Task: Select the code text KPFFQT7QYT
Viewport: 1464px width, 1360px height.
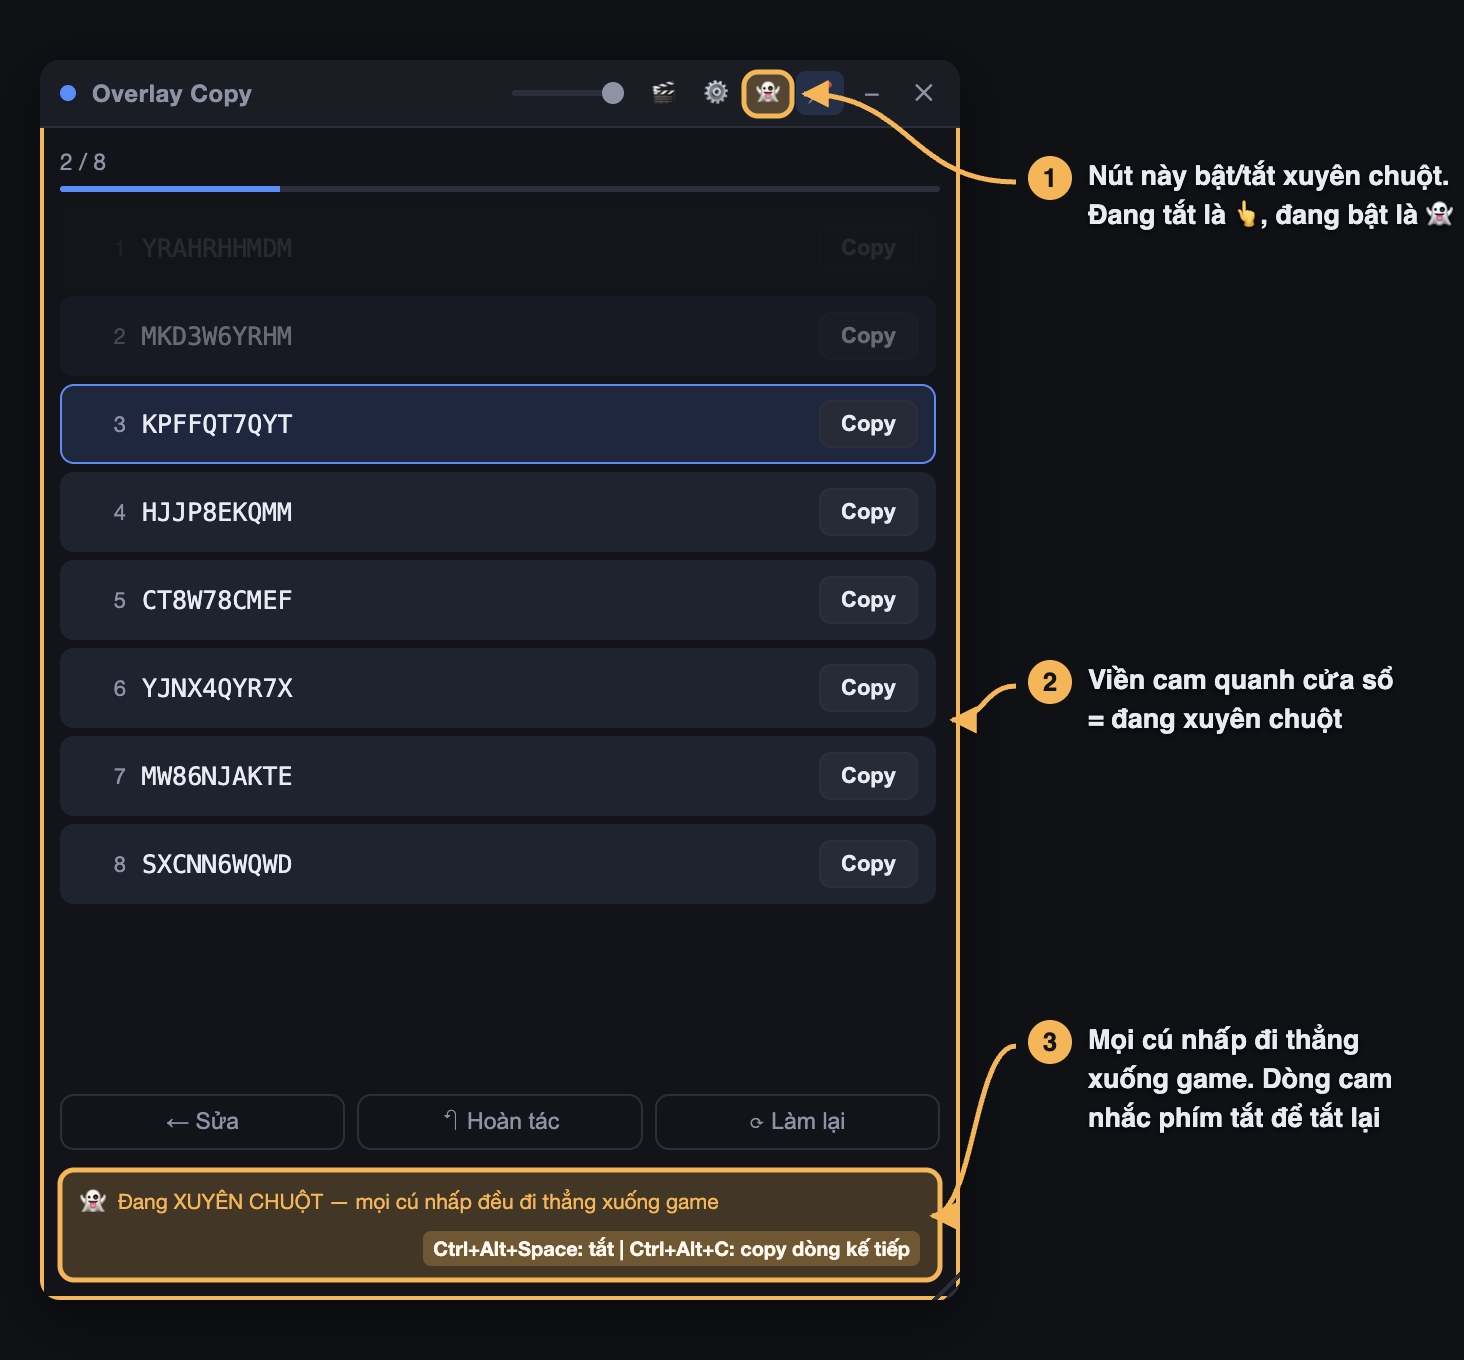Action: pyautogui.click(x=217, y=424)
